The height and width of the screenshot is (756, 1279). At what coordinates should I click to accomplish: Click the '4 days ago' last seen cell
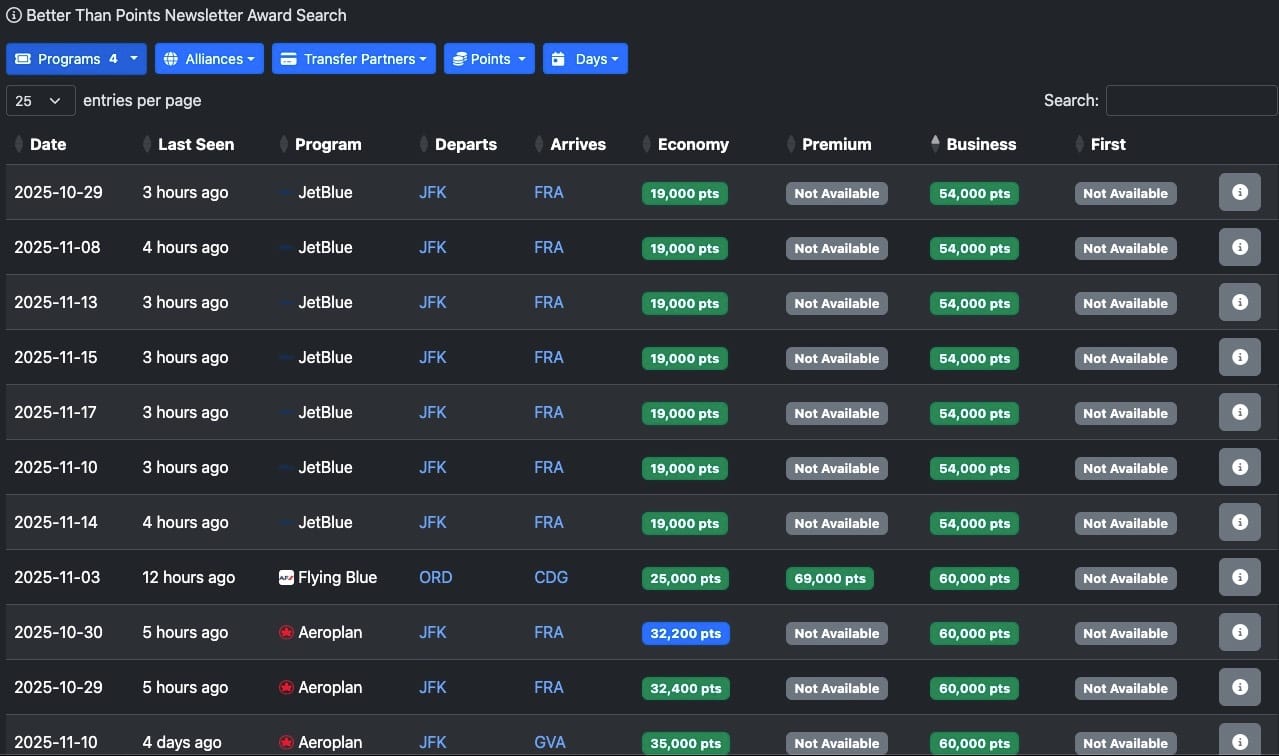coord(182,742)
